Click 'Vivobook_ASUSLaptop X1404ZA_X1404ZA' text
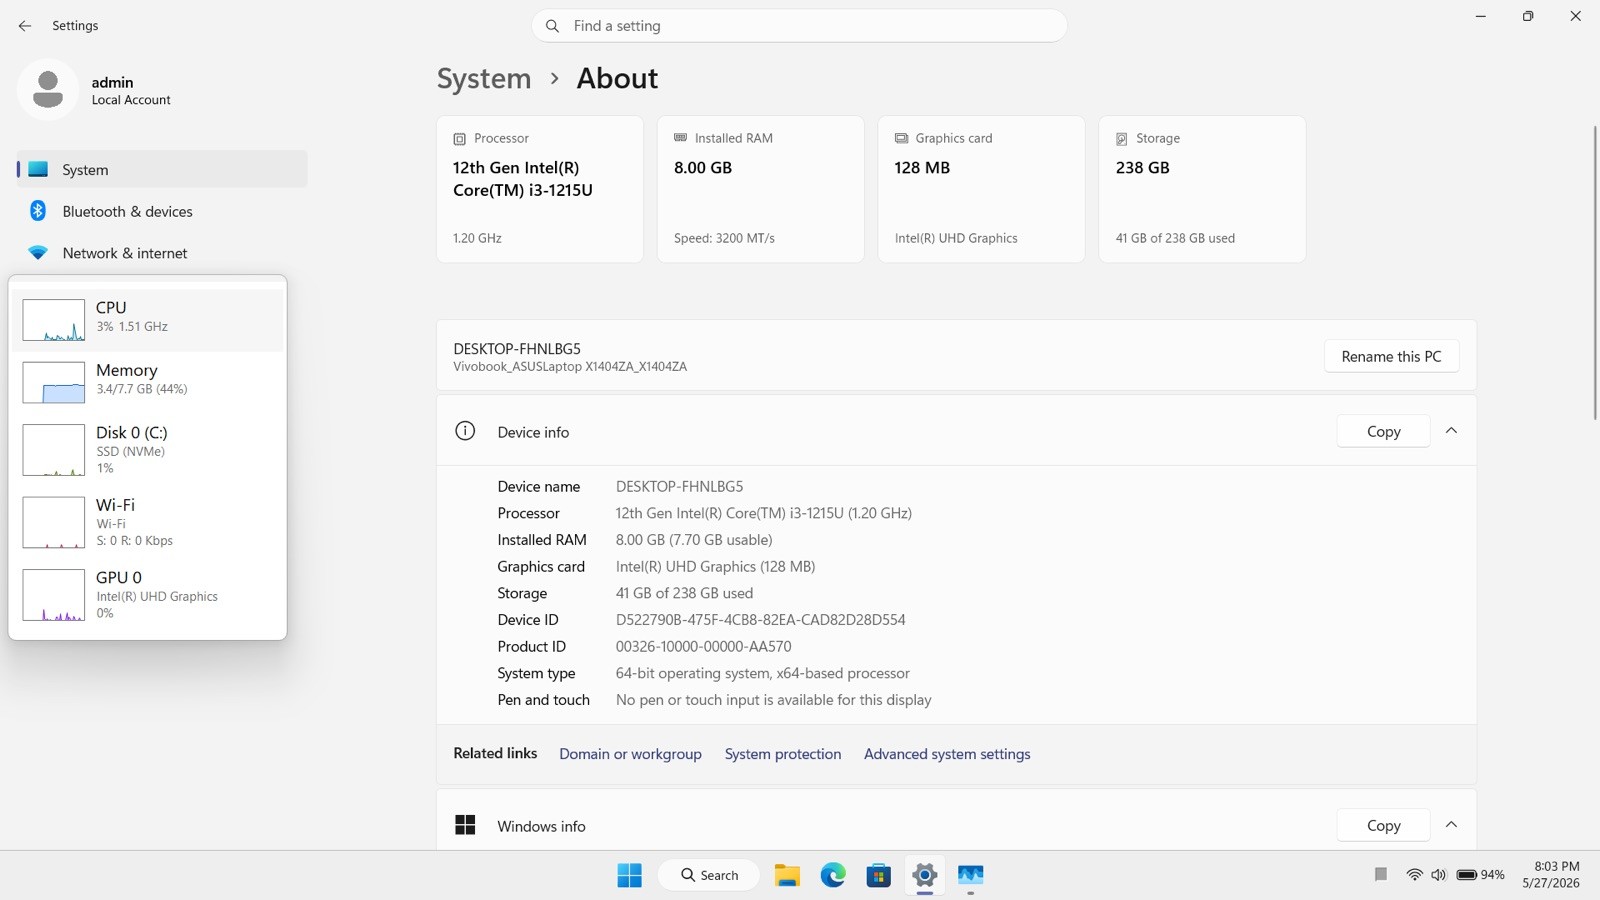 tap(570, 367)
